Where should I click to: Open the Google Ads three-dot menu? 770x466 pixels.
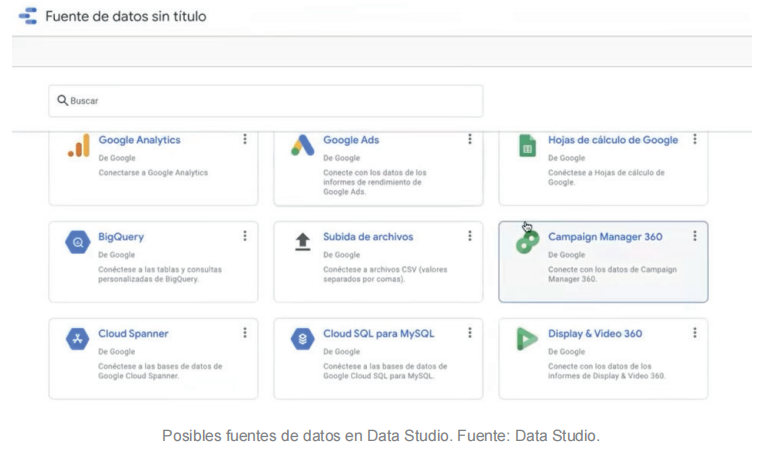click(469, 139)
